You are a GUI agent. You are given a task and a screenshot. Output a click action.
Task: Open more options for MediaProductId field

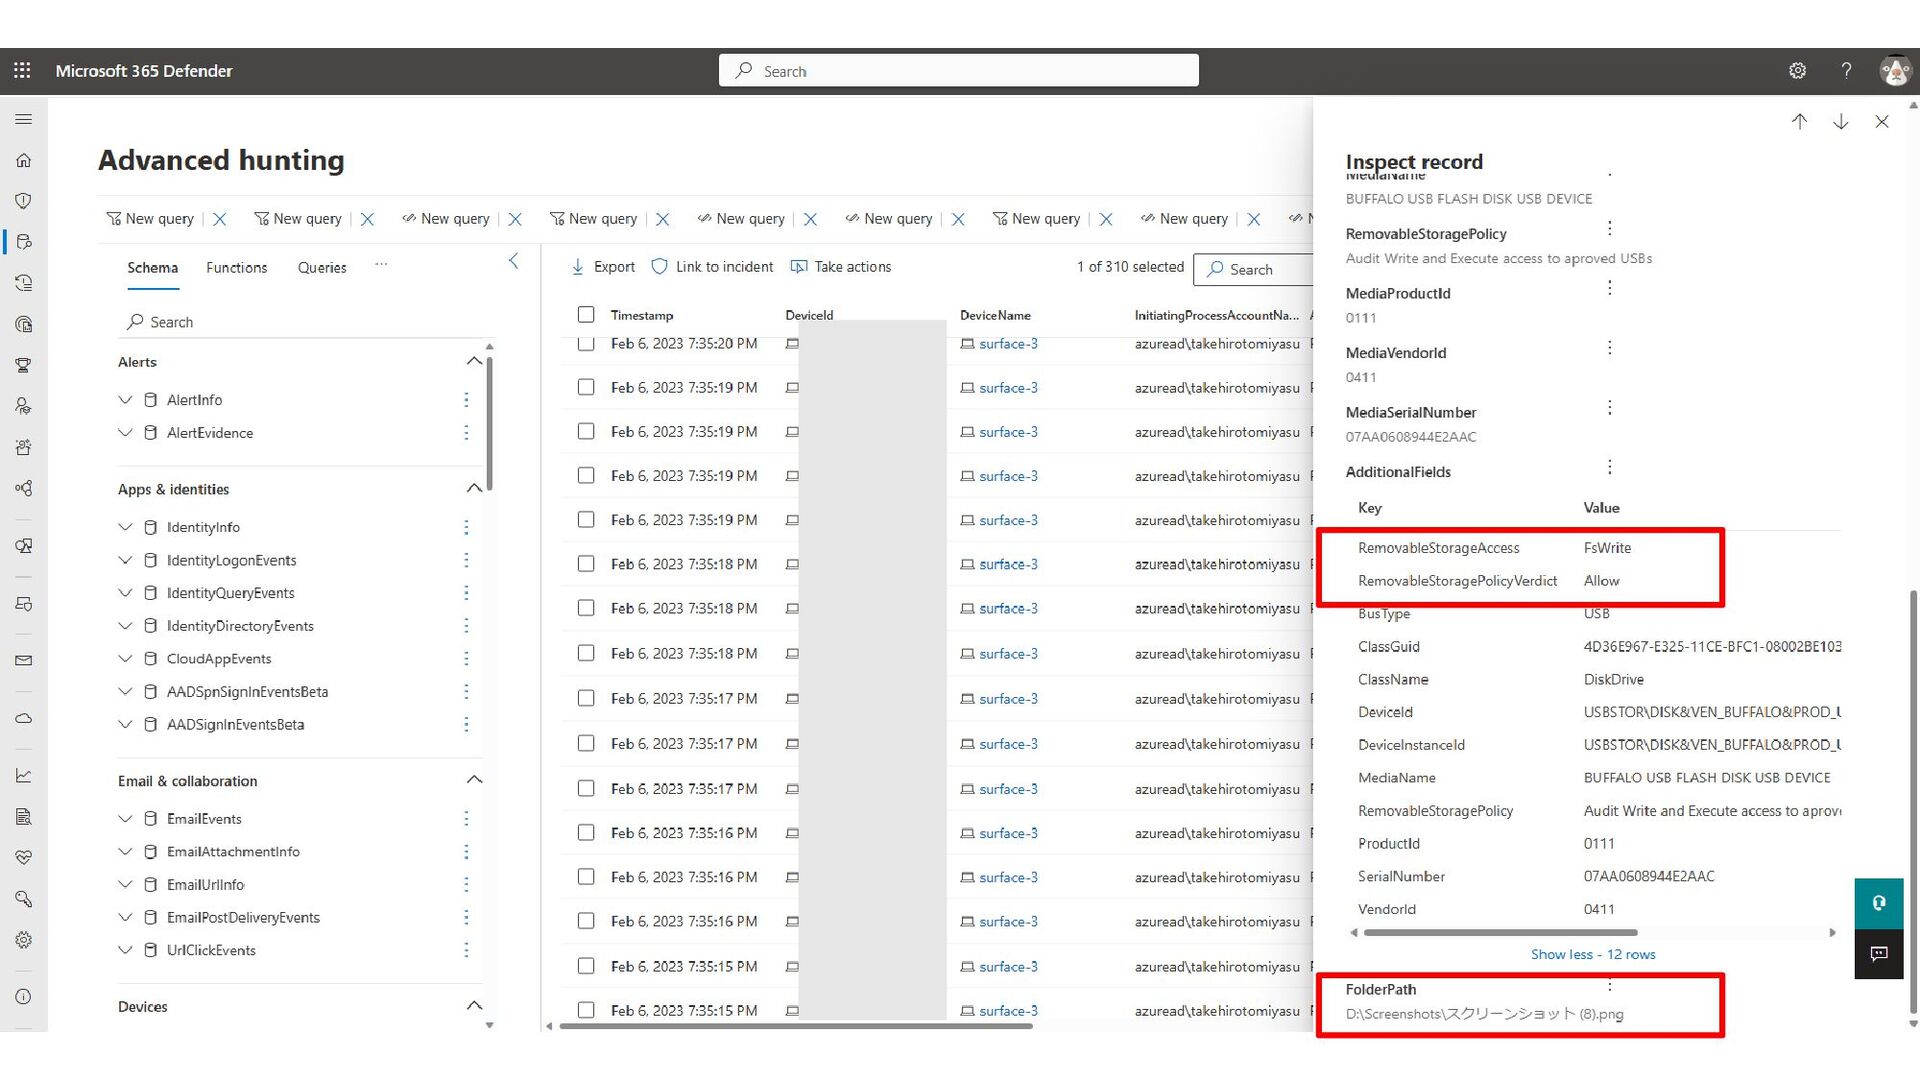click(1610, 288)
